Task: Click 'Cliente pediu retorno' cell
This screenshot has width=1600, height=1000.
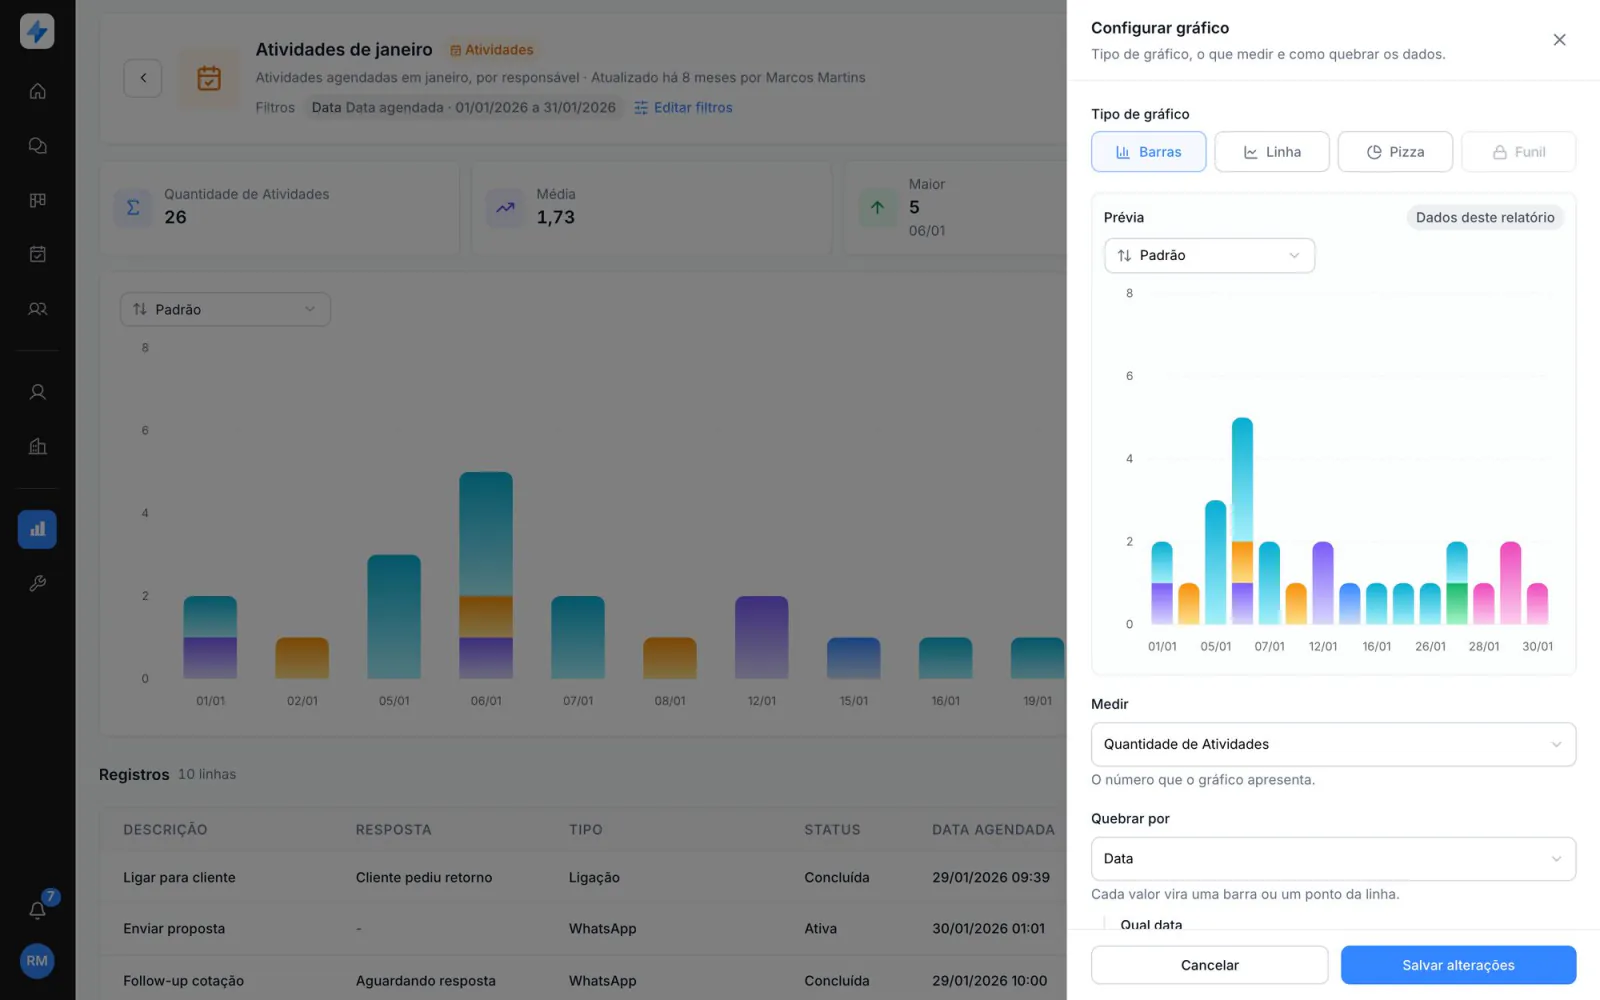Action: 424,877
